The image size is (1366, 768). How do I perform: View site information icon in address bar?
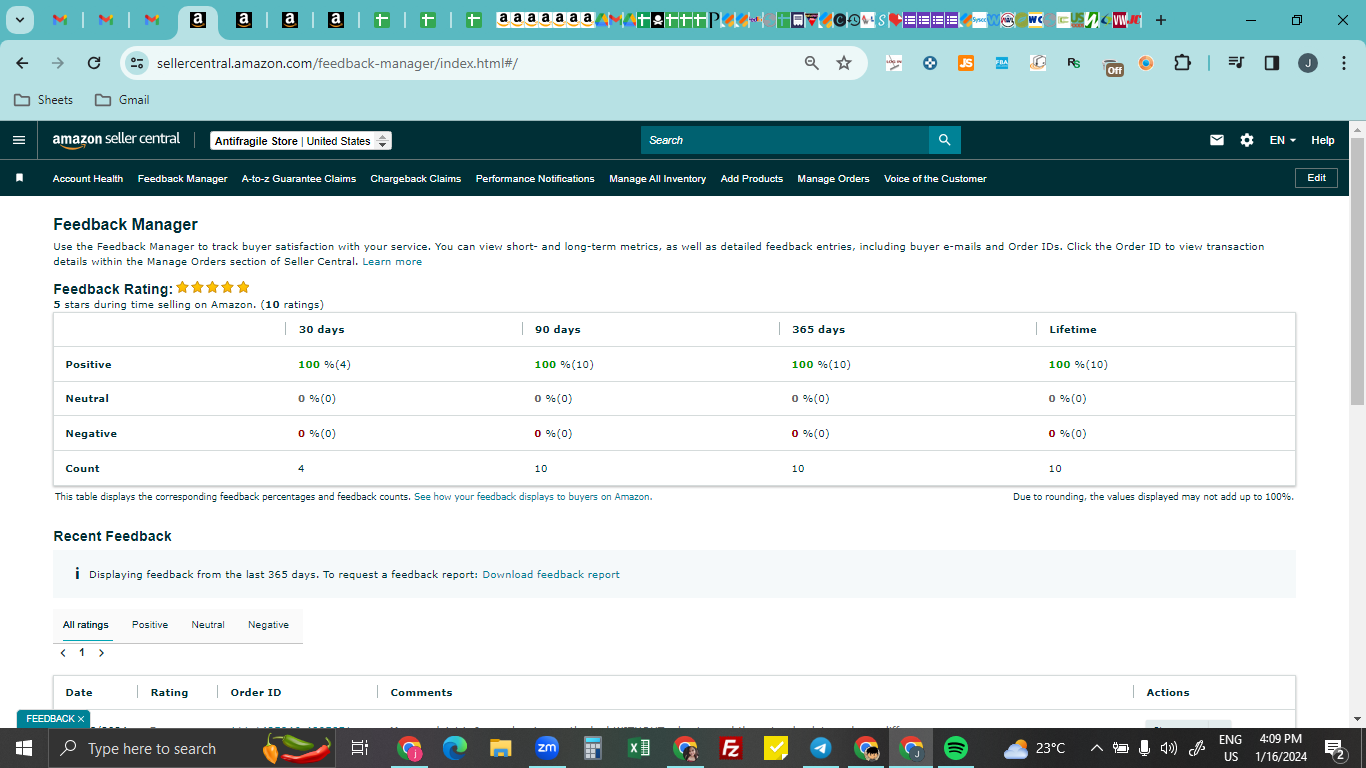coord(137,63)
